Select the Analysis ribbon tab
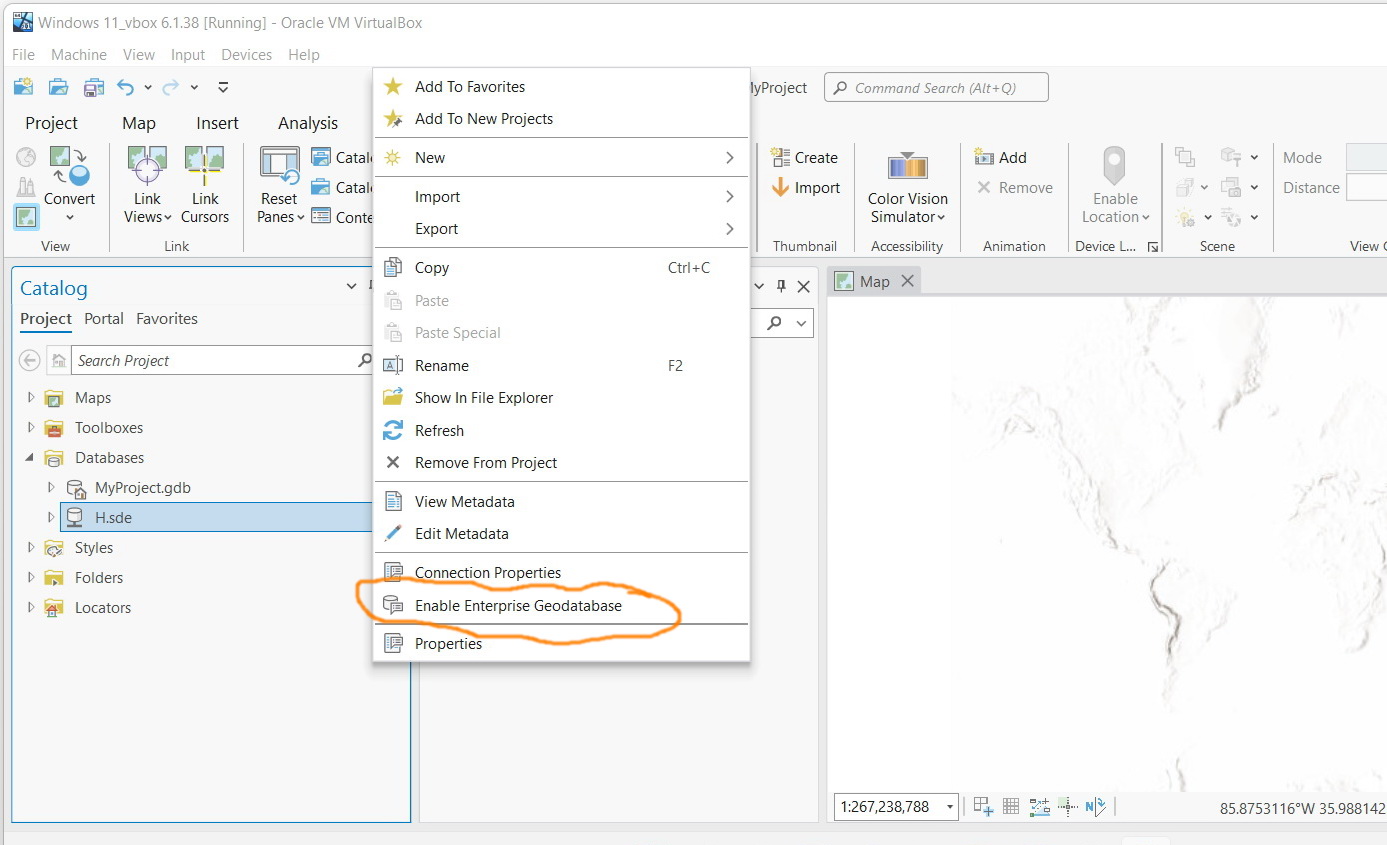Viewport: 1387px width, 845px height. [x=308, y=123]
